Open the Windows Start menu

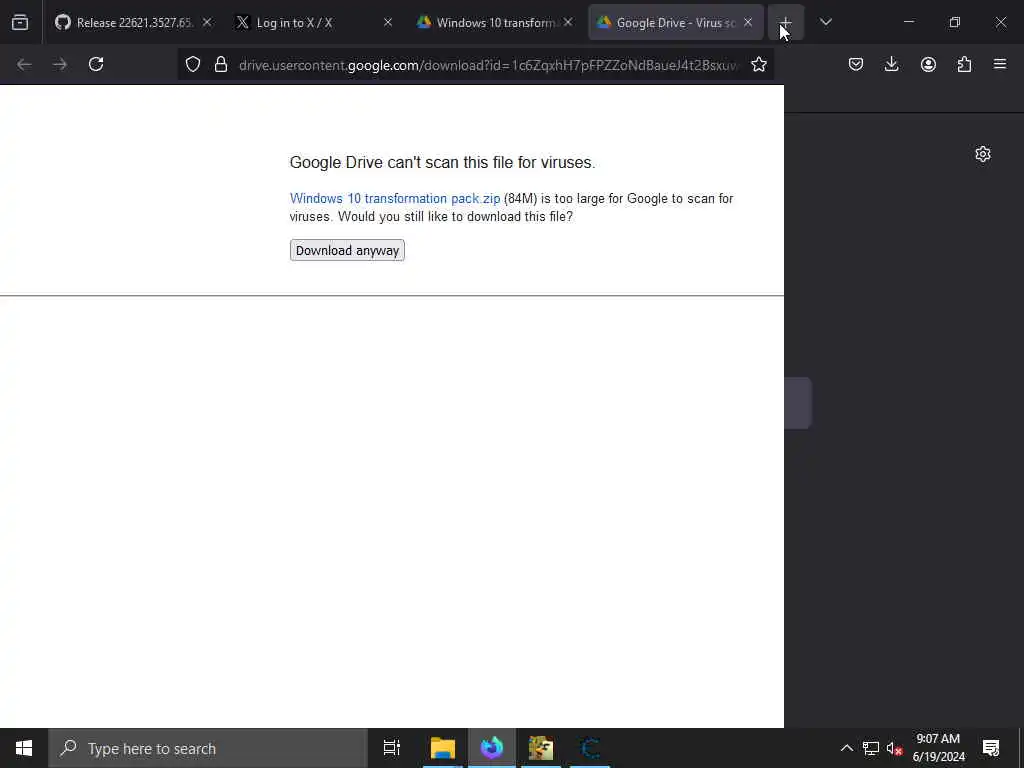tap(24, 748)
